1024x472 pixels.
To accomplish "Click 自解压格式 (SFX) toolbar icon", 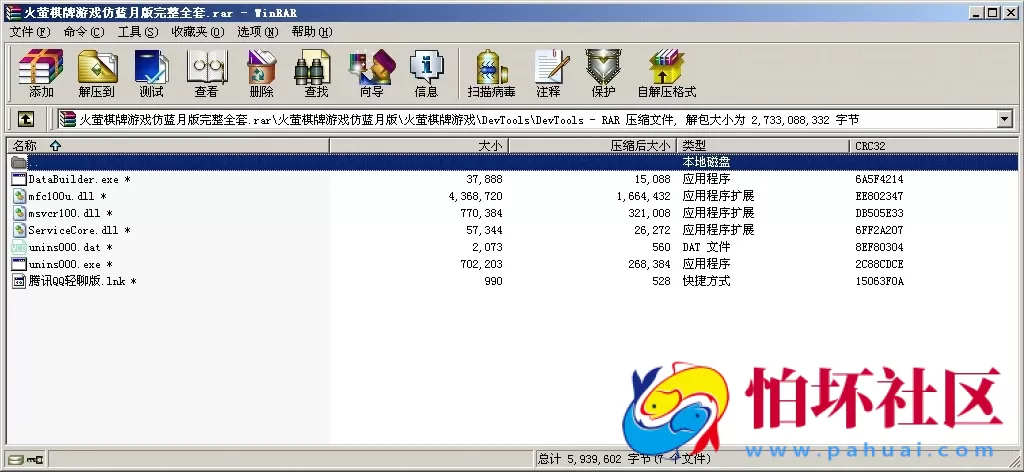I will [x=667, y=74].
